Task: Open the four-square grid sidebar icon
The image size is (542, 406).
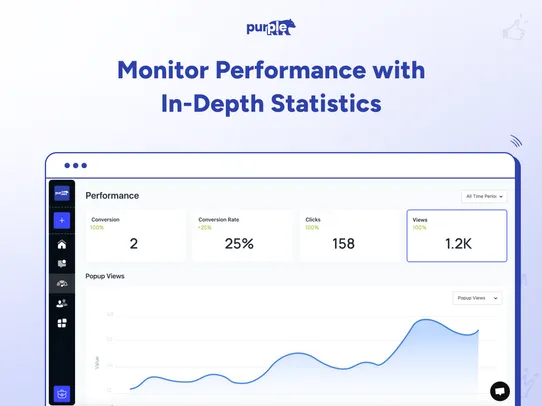Action: [62, 323]
